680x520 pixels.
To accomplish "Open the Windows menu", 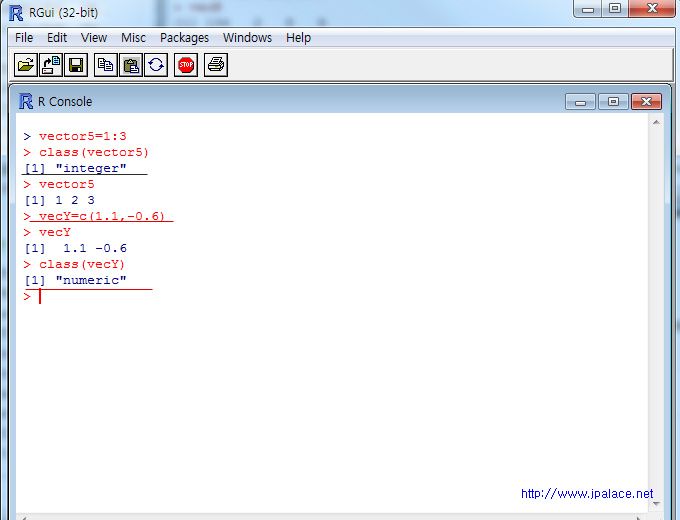I will click(247, 38).
